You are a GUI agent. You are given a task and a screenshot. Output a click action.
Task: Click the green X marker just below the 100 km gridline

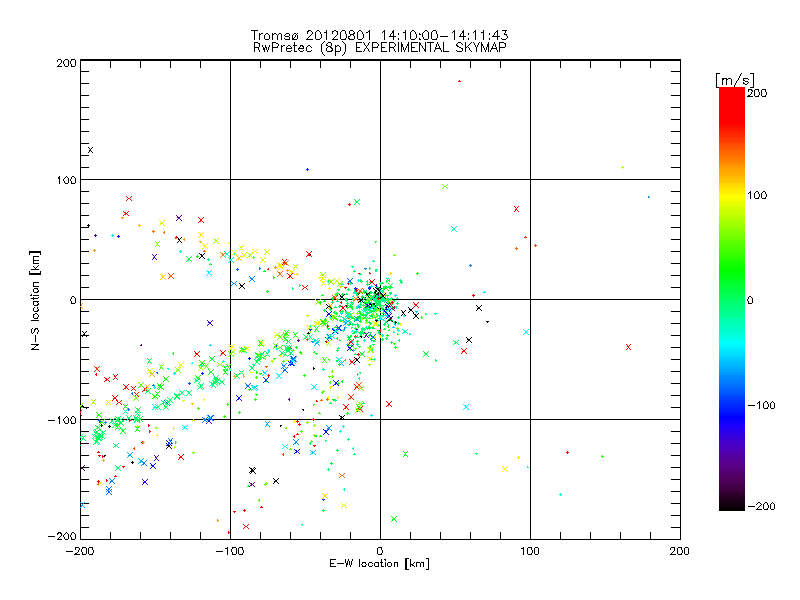tap(445, 187)
